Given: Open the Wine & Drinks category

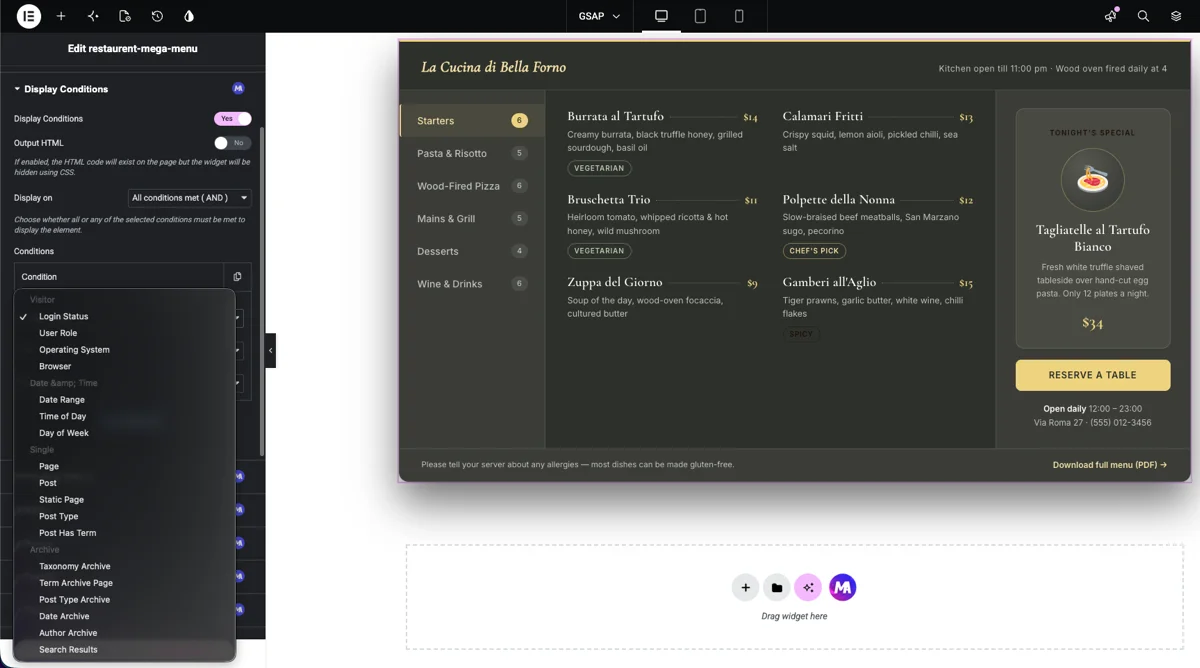Looking at the screenshot, I should click(472, 284).
